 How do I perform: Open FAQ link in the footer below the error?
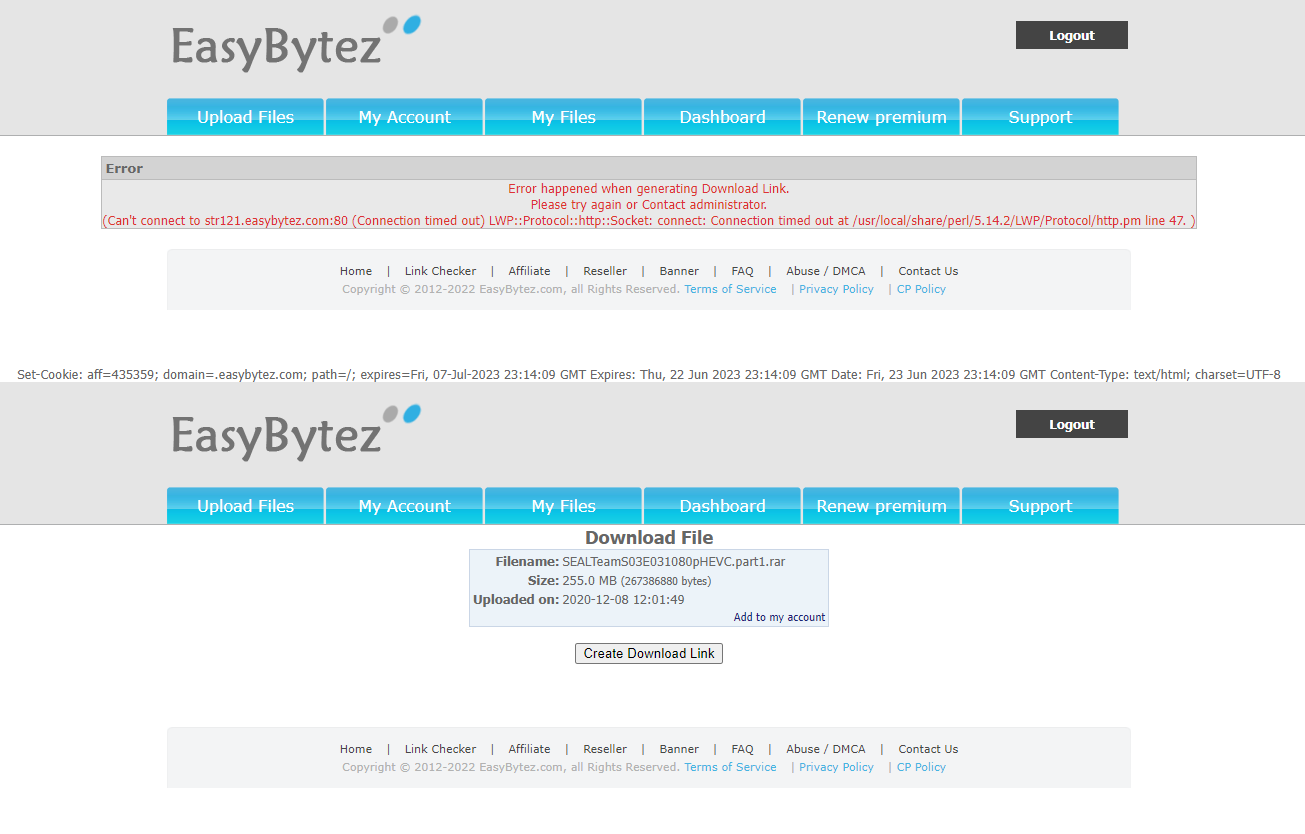coord(742,271)
